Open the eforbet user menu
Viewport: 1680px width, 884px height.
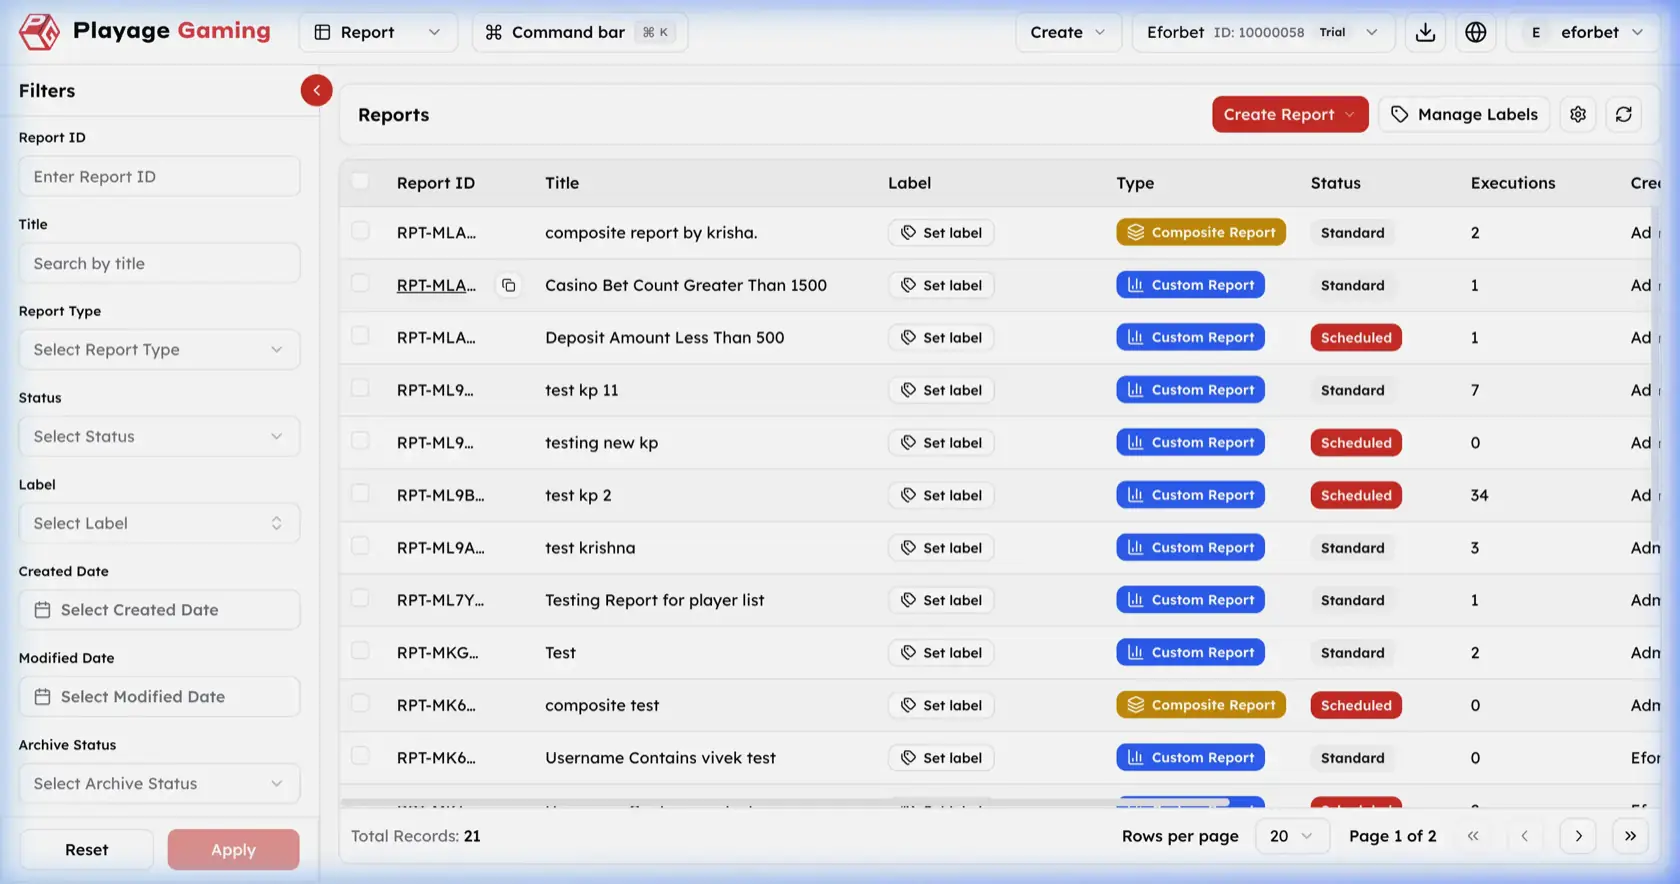pos(1583,32)
